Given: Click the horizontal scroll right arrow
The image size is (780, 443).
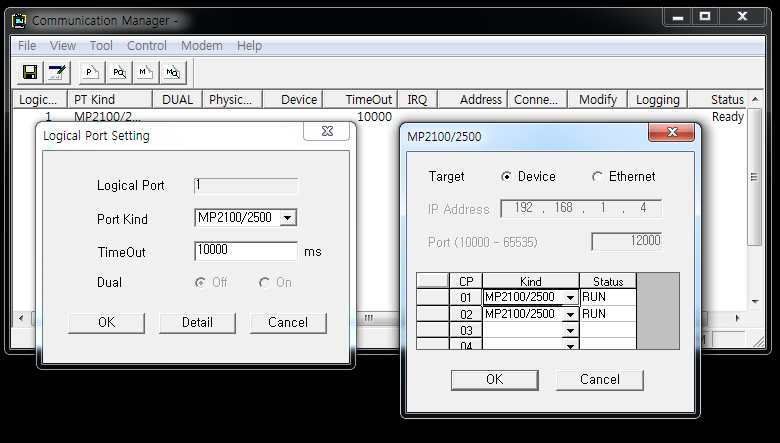Looking at the screenshot, I should 737,318.
